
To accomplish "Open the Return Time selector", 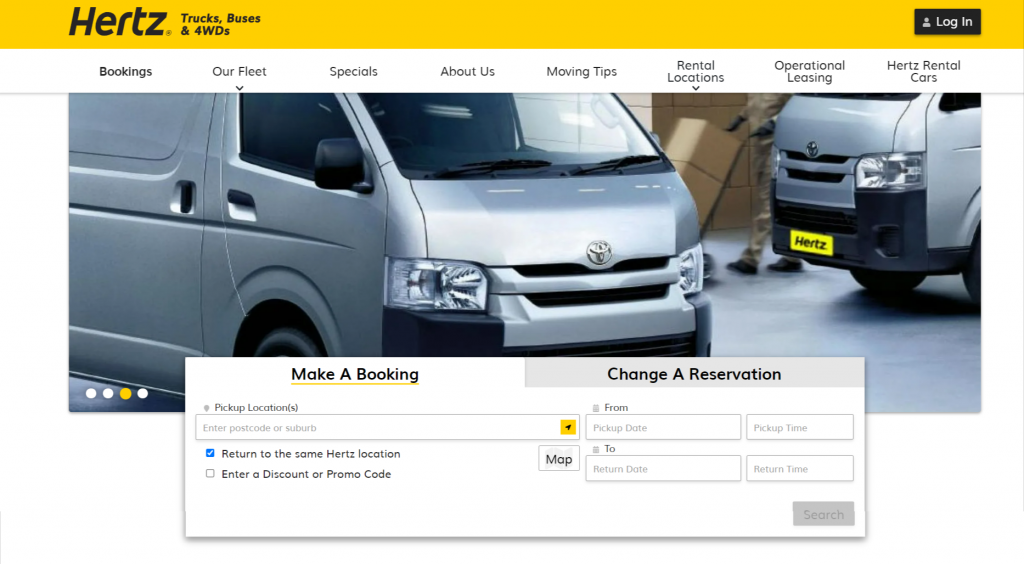I will 799,469.
